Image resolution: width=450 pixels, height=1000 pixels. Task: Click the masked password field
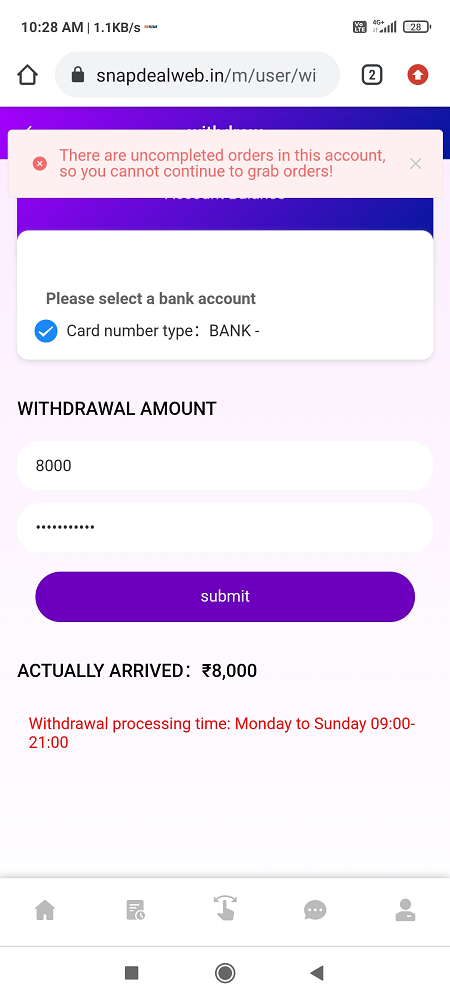tap(225, 527)
